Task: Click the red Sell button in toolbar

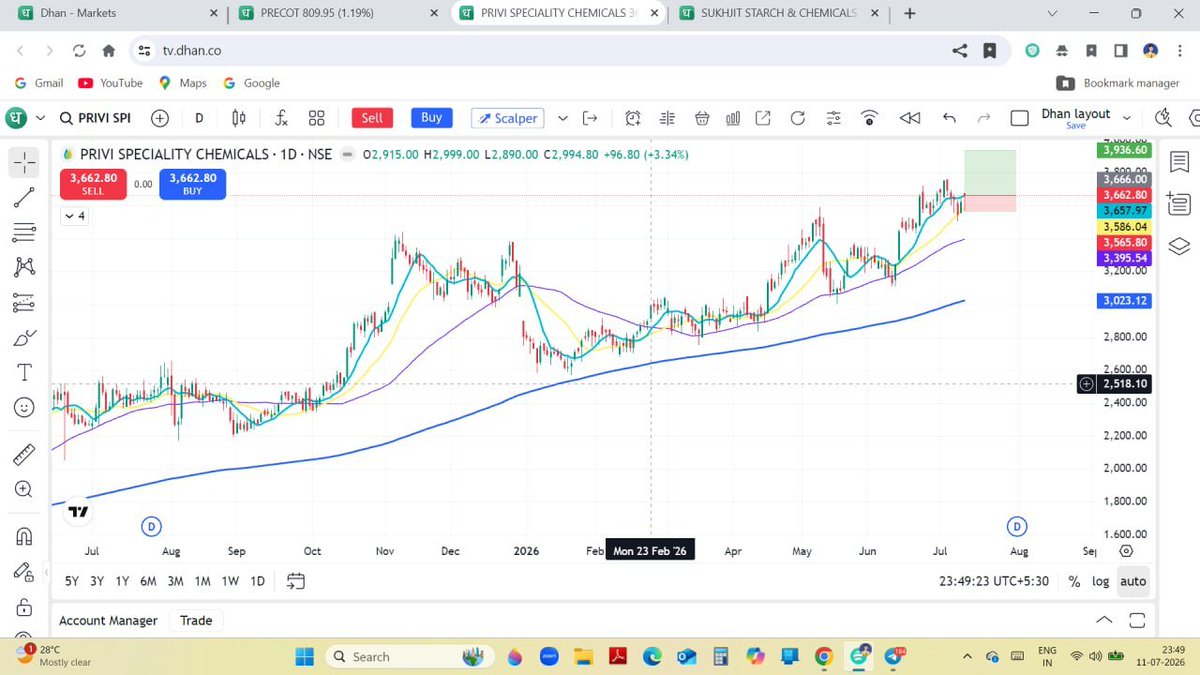Action: point(372,118)
